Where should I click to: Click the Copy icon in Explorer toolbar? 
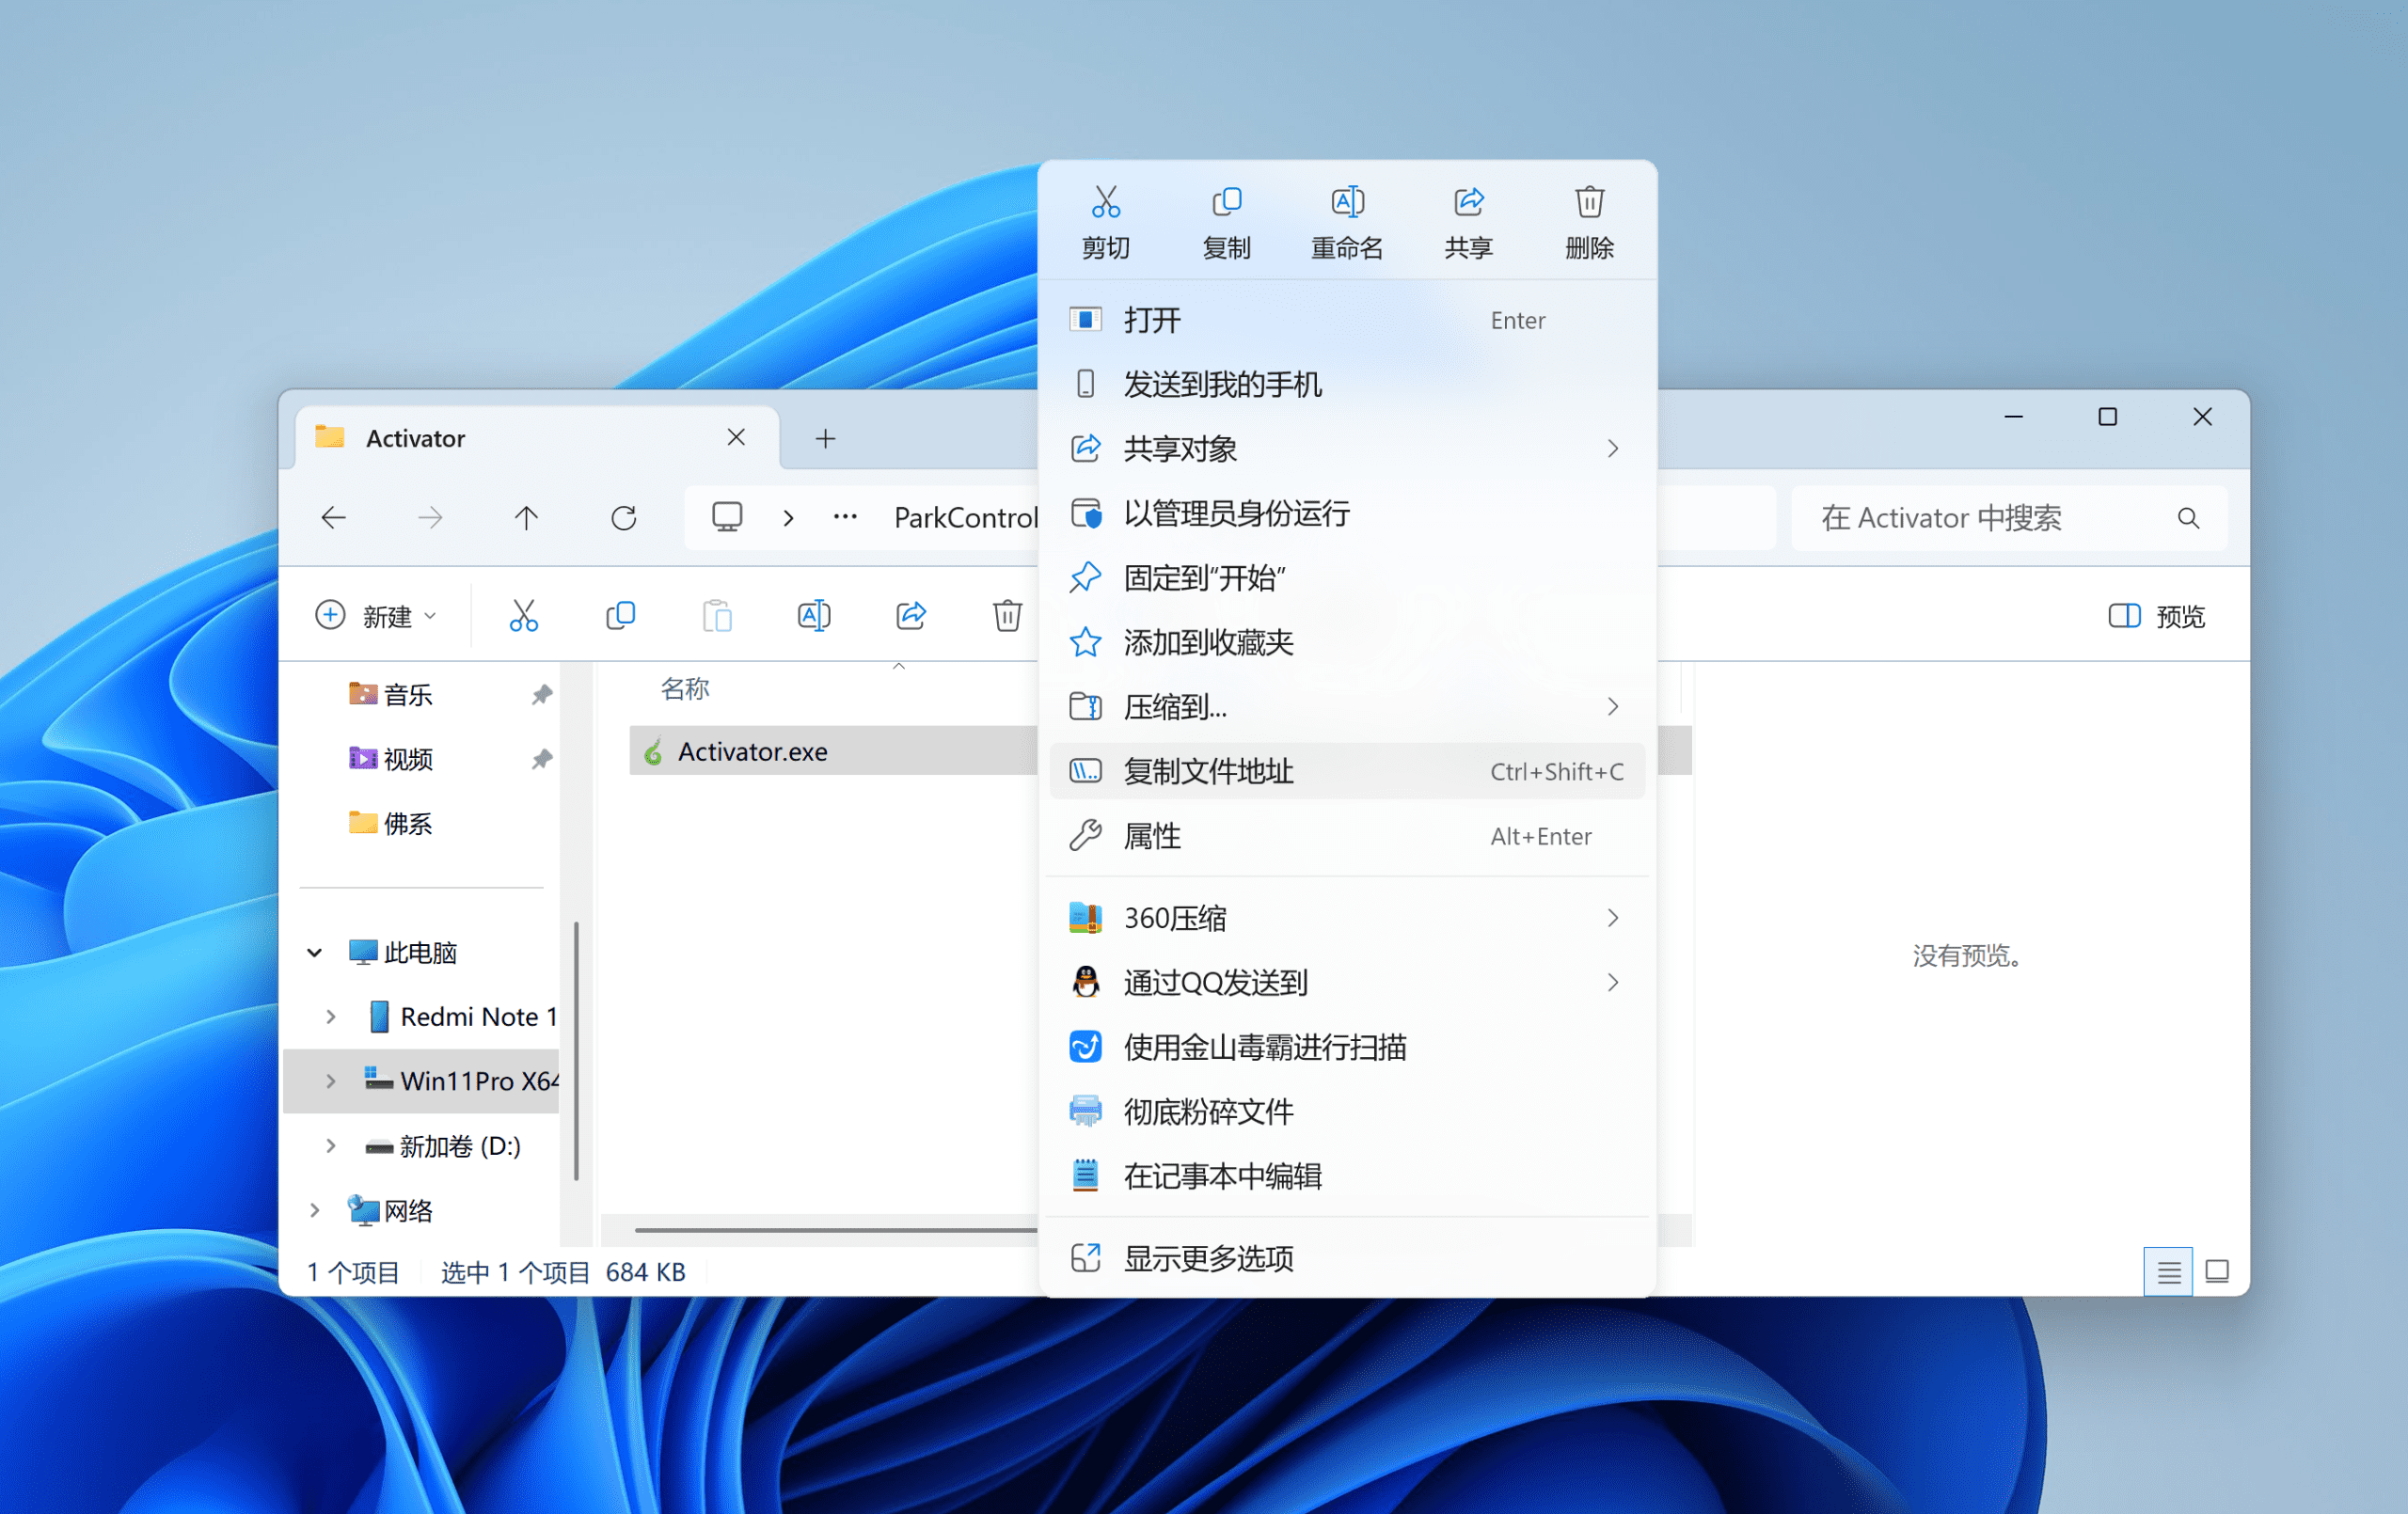(620, 615)
